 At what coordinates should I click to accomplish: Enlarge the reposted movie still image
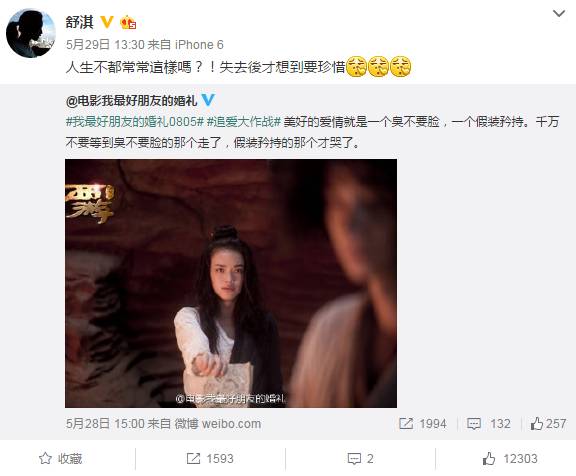click(231, 283)
